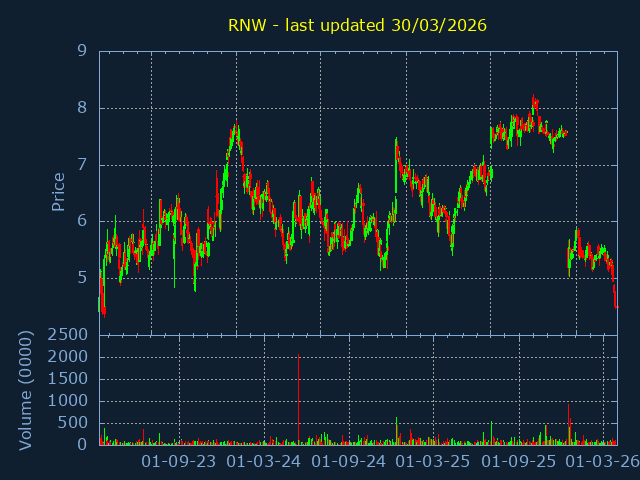Screen dimensions: 640x480
Task: Click the tallest red volume spike near 2000
Action: (298, 399)
